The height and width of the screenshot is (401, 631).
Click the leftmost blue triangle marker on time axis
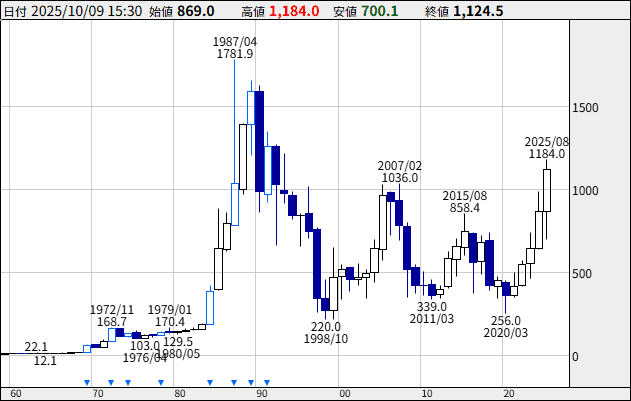coord(87,382)
